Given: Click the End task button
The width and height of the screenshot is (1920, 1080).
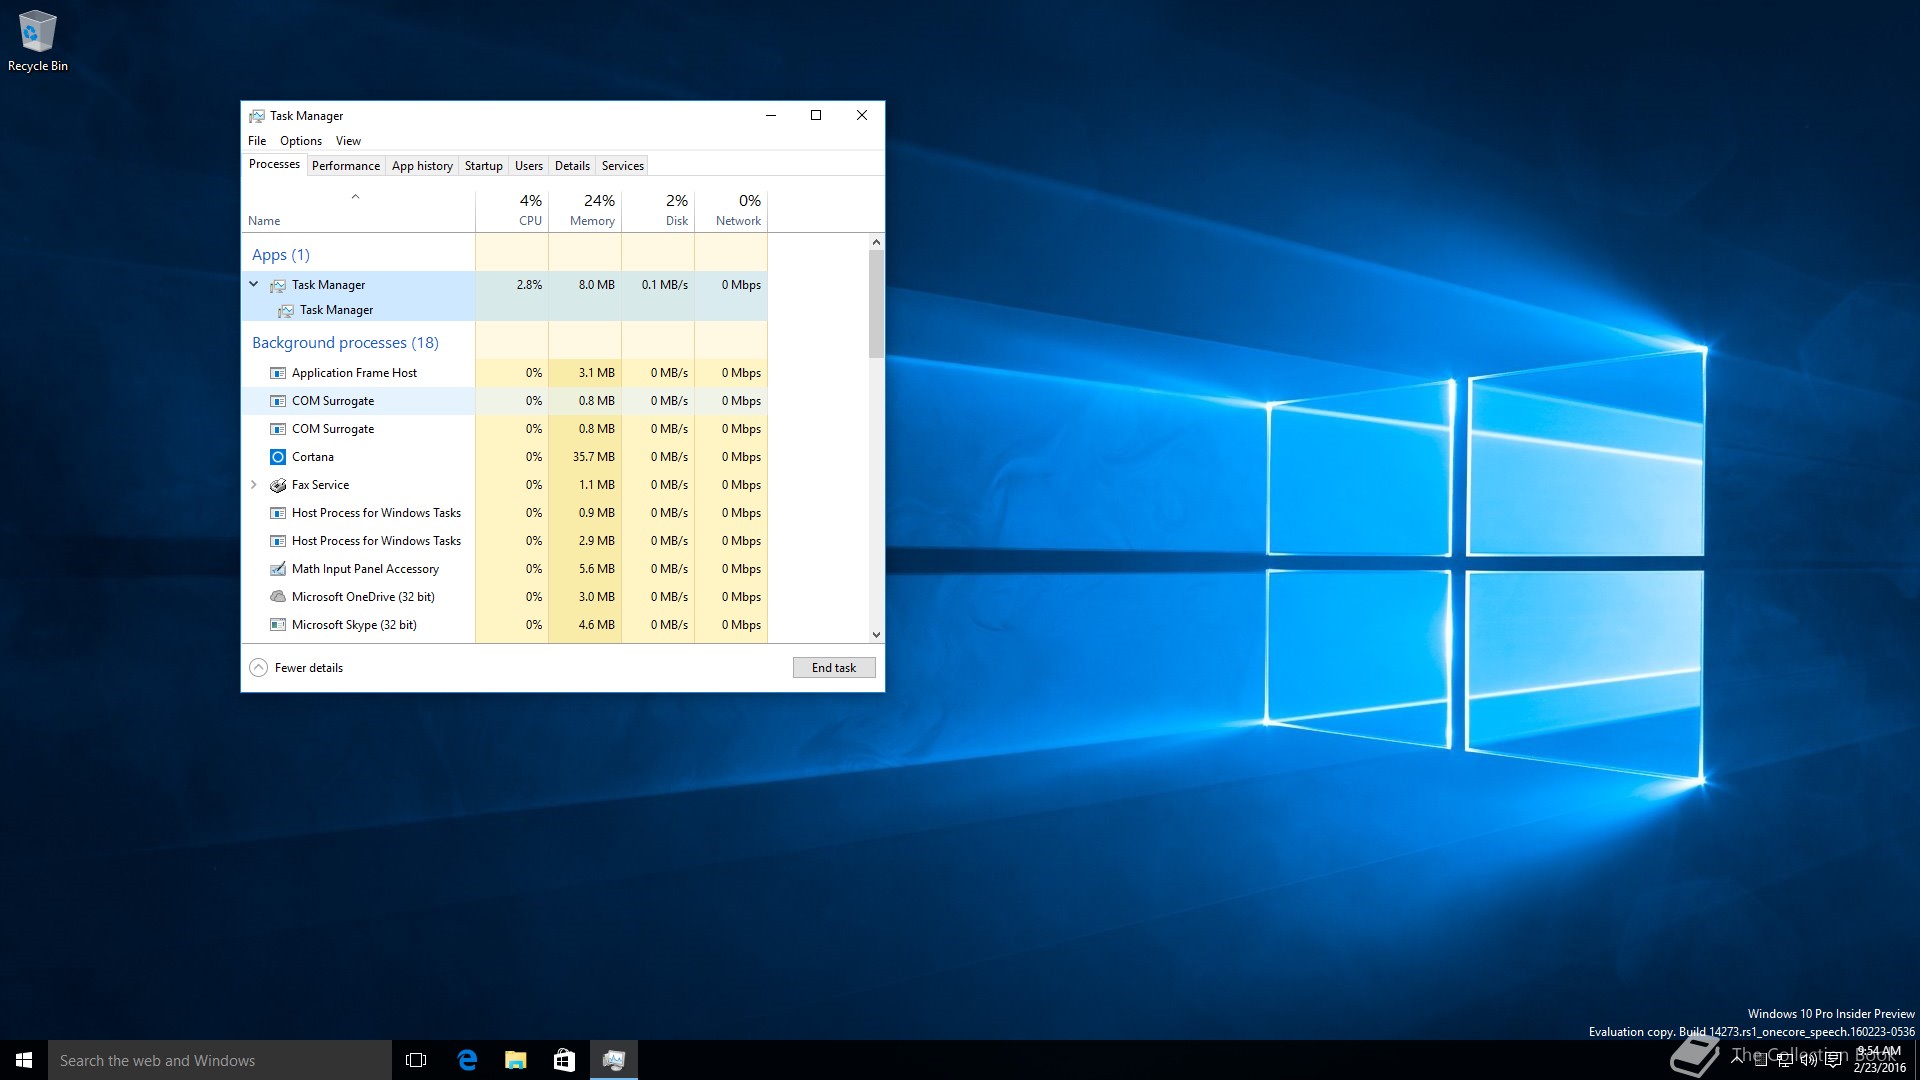Looking at the screenshot, I should click(834, 668).
